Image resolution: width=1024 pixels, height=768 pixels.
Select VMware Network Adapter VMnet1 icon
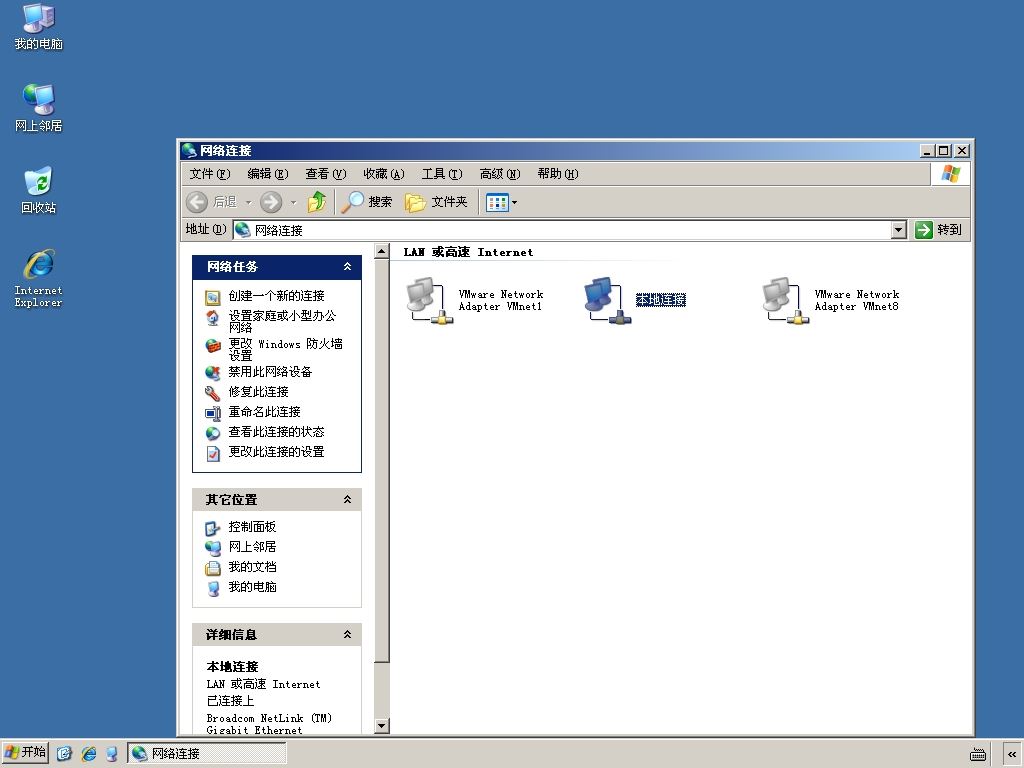[x=430, y=301]
